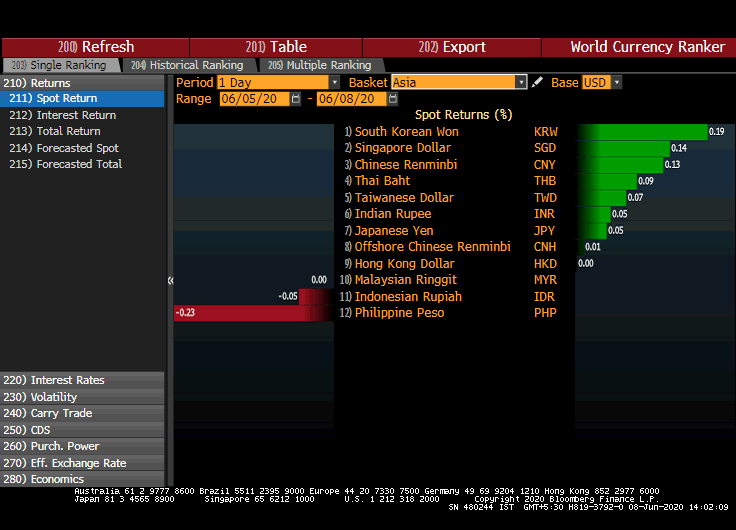Screen dimensions: 736x530
Task: Click the South Korean Won green bar
Action: [640, 132]
